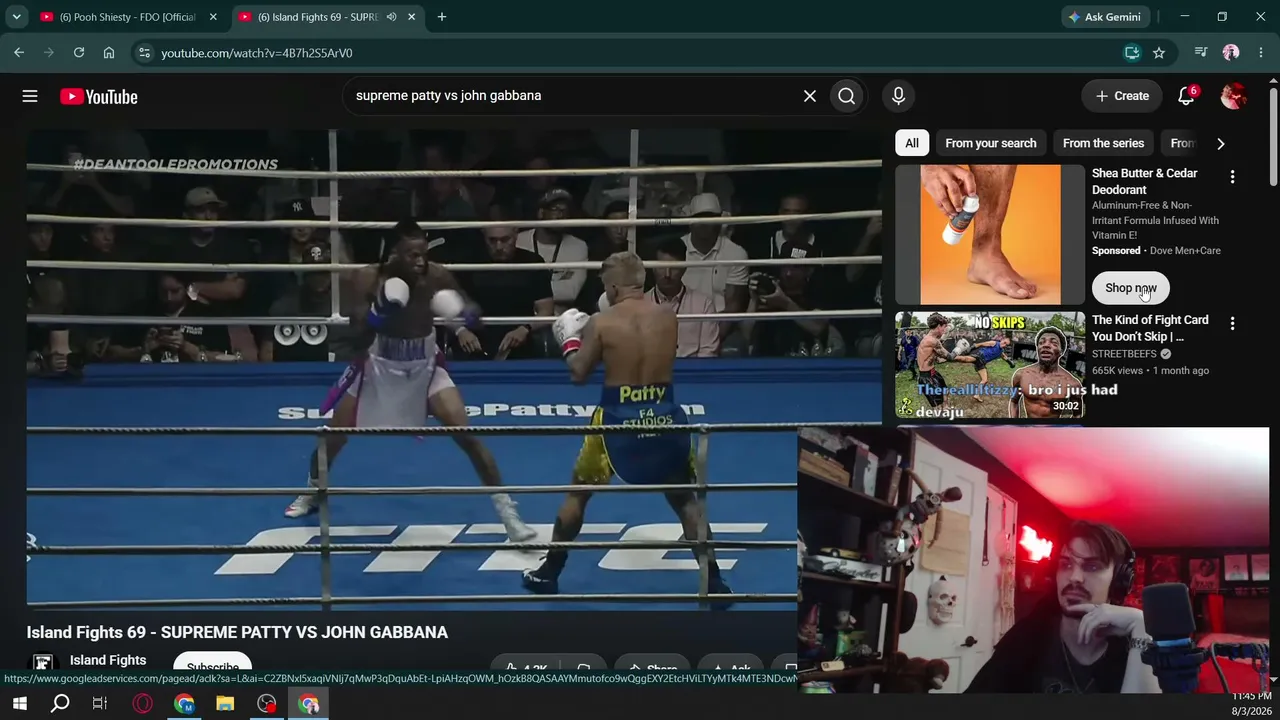This screenshot has width=1280, height=720.
Task: Open the more options for the Dove ad
Action: pos(1232,177)
